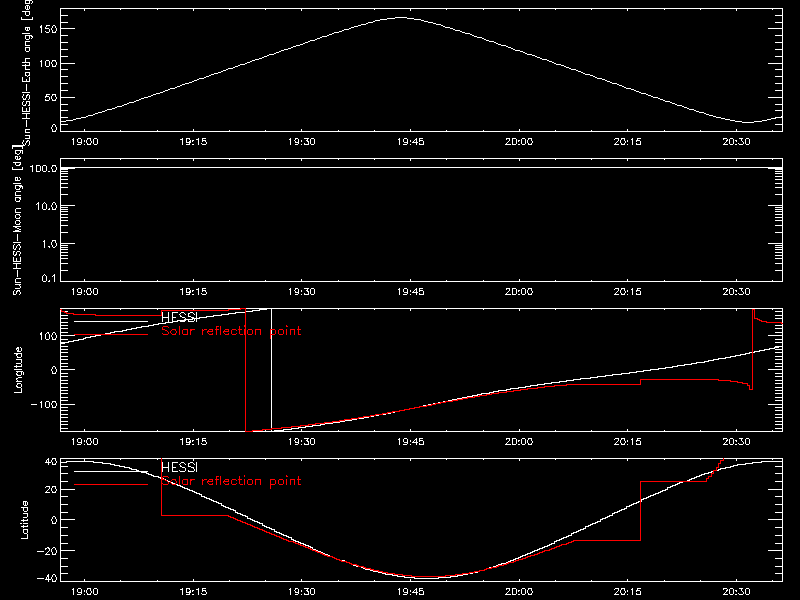800x600 pixels.
Task: Click the red legend line sample in Longitude panel
Action: coord(111,335)
